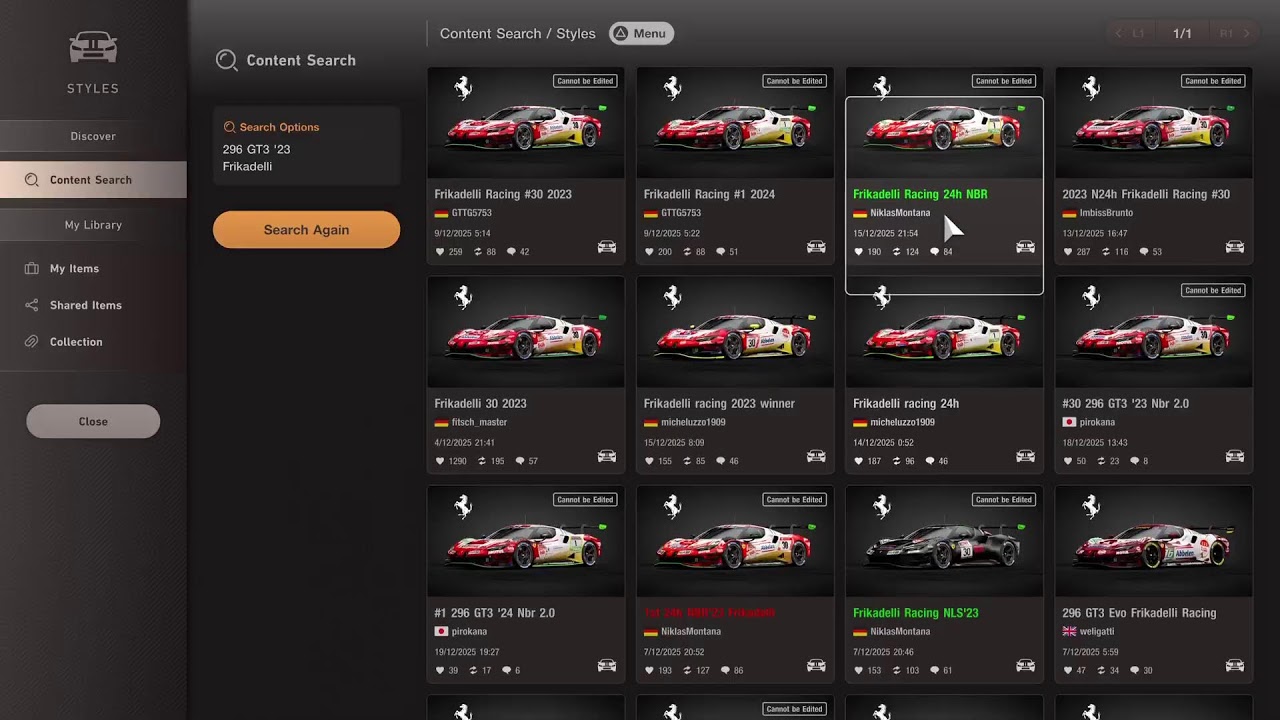Click repost icon on Frikadelli Racing #1 2024 card
Image resolution: width=1280 pixels, height=720 pixels.
pos(685,252)
